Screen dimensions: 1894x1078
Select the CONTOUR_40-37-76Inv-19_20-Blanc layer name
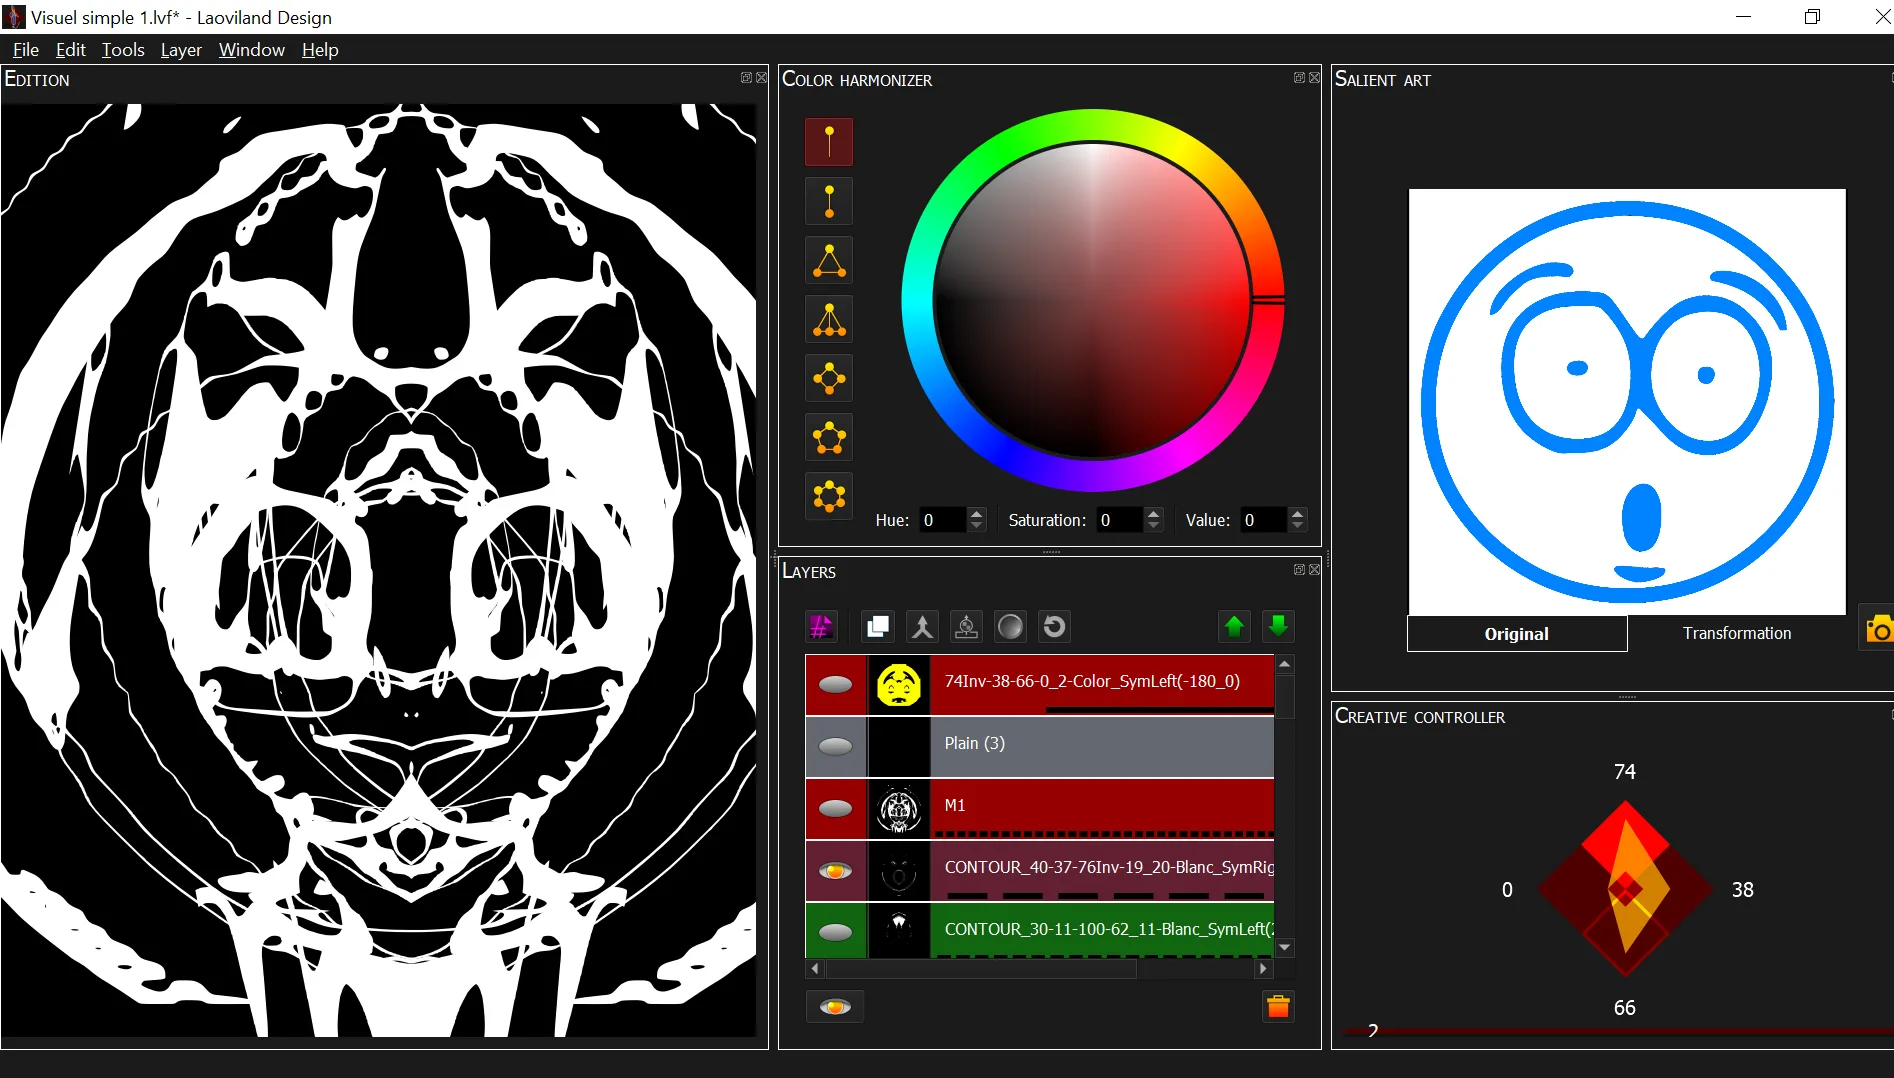coord(1109,867)
